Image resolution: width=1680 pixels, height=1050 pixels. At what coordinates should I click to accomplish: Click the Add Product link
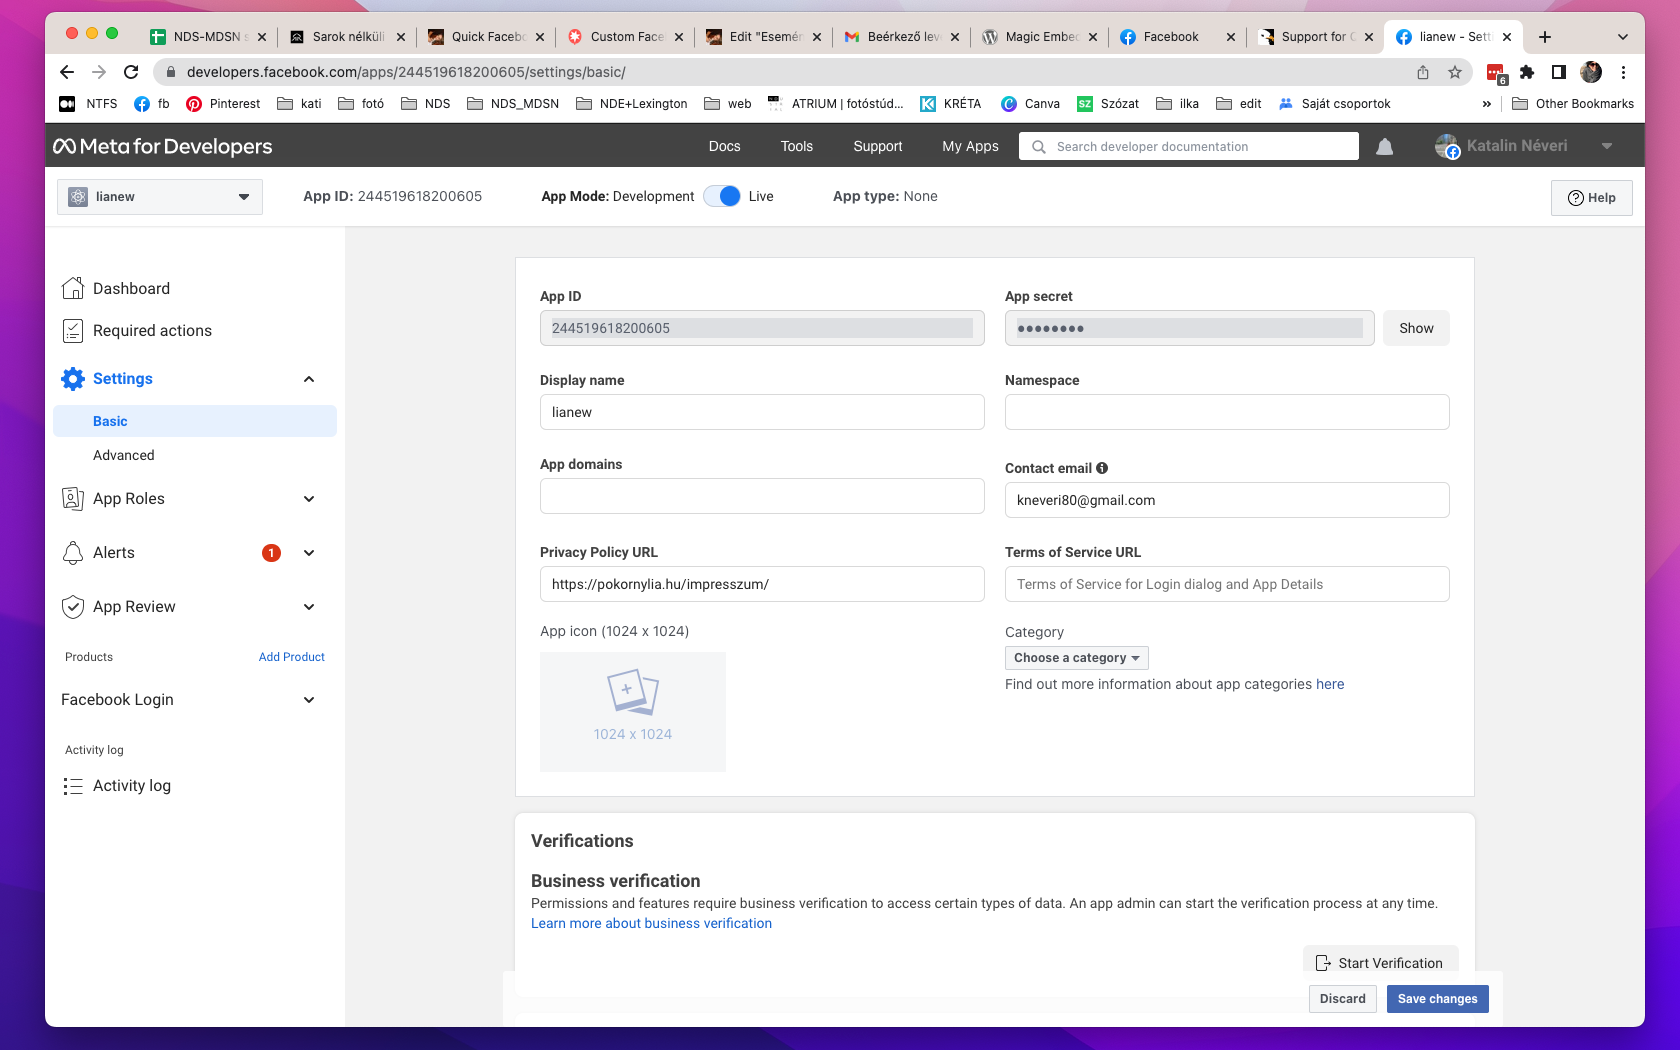292,657
